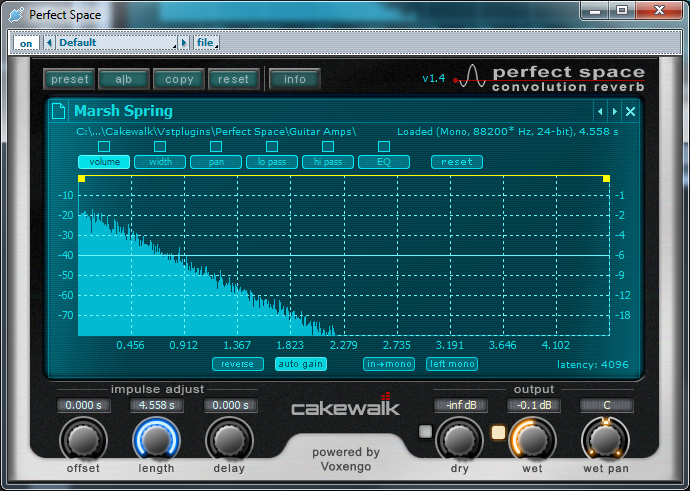Click the impulse folder path text
The height and width of the screenshot is (491, 690).
(216, 132)
